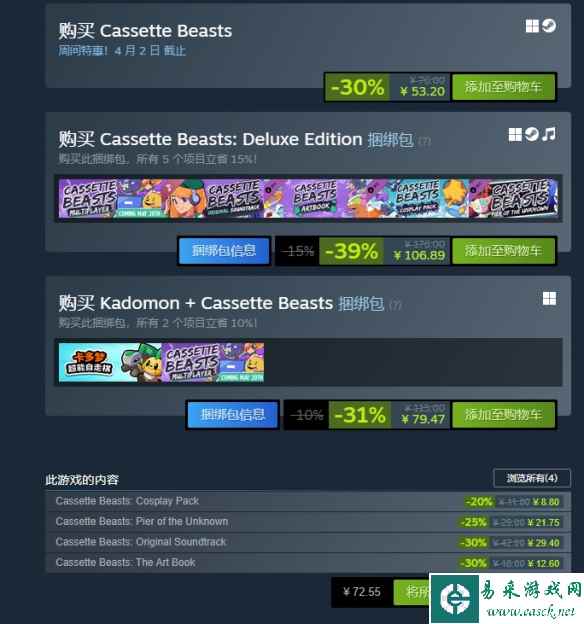This screenshot has height=624, width=584.
Task: Add Cassette Beasts at ¥53.20 to cart
Action: tap(503, 87)
